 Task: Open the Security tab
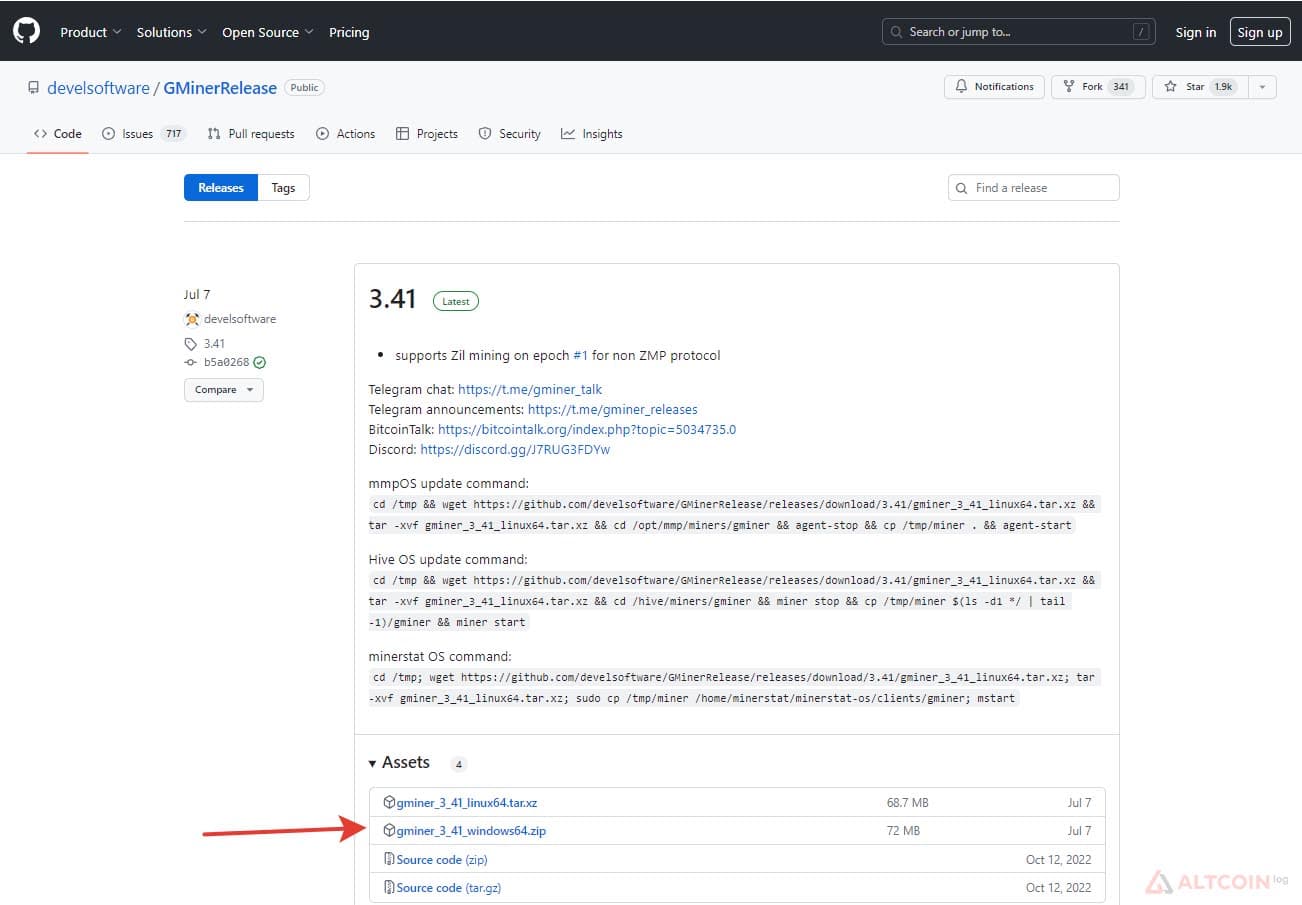[509, 134]
